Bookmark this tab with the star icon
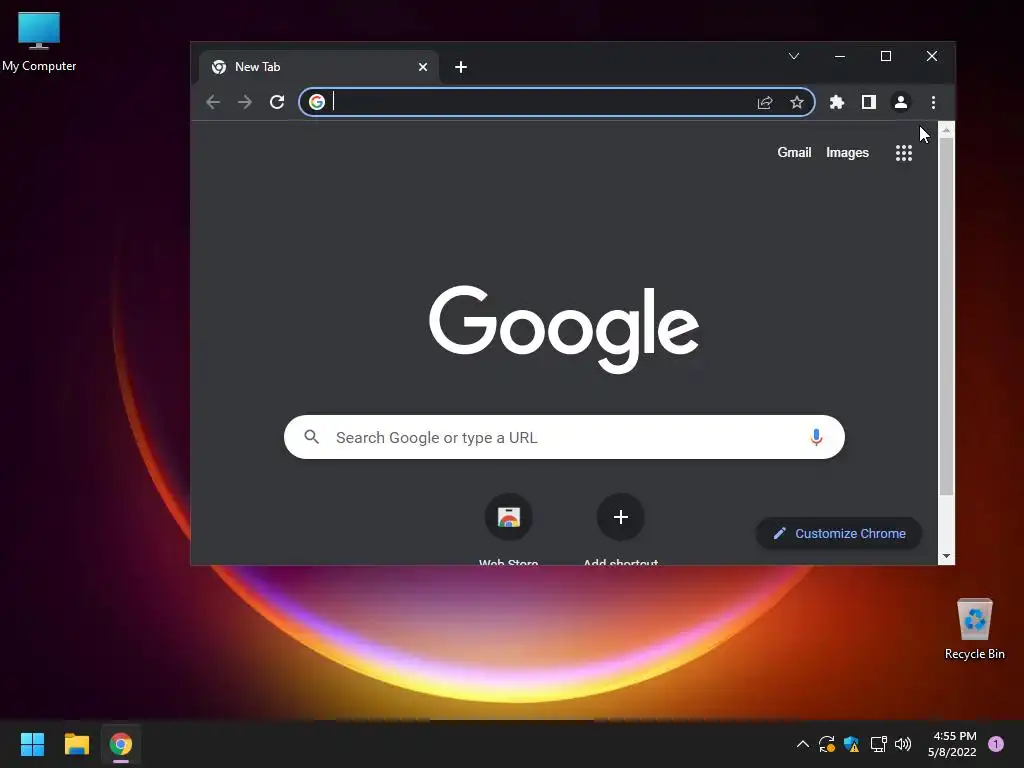This screenshot has height=768, width=1024. coord(797,102)
